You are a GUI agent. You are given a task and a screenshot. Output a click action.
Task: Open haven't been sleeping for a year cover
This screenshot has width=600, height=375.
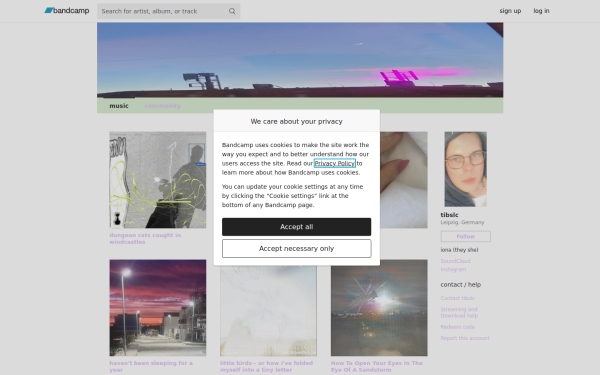pos(158,308)
